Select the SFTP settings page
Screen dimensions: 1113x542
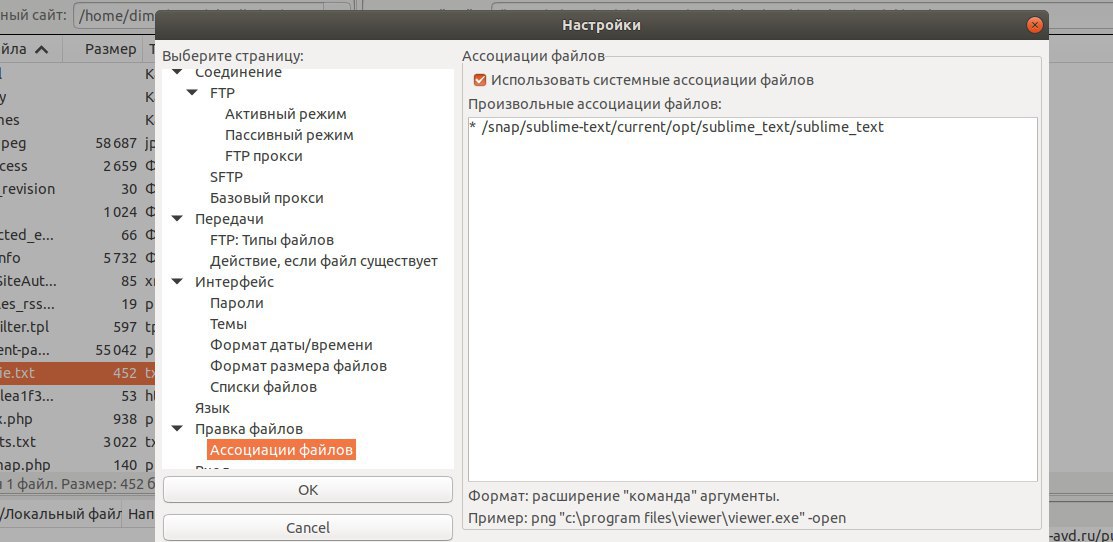pos(226,177)
